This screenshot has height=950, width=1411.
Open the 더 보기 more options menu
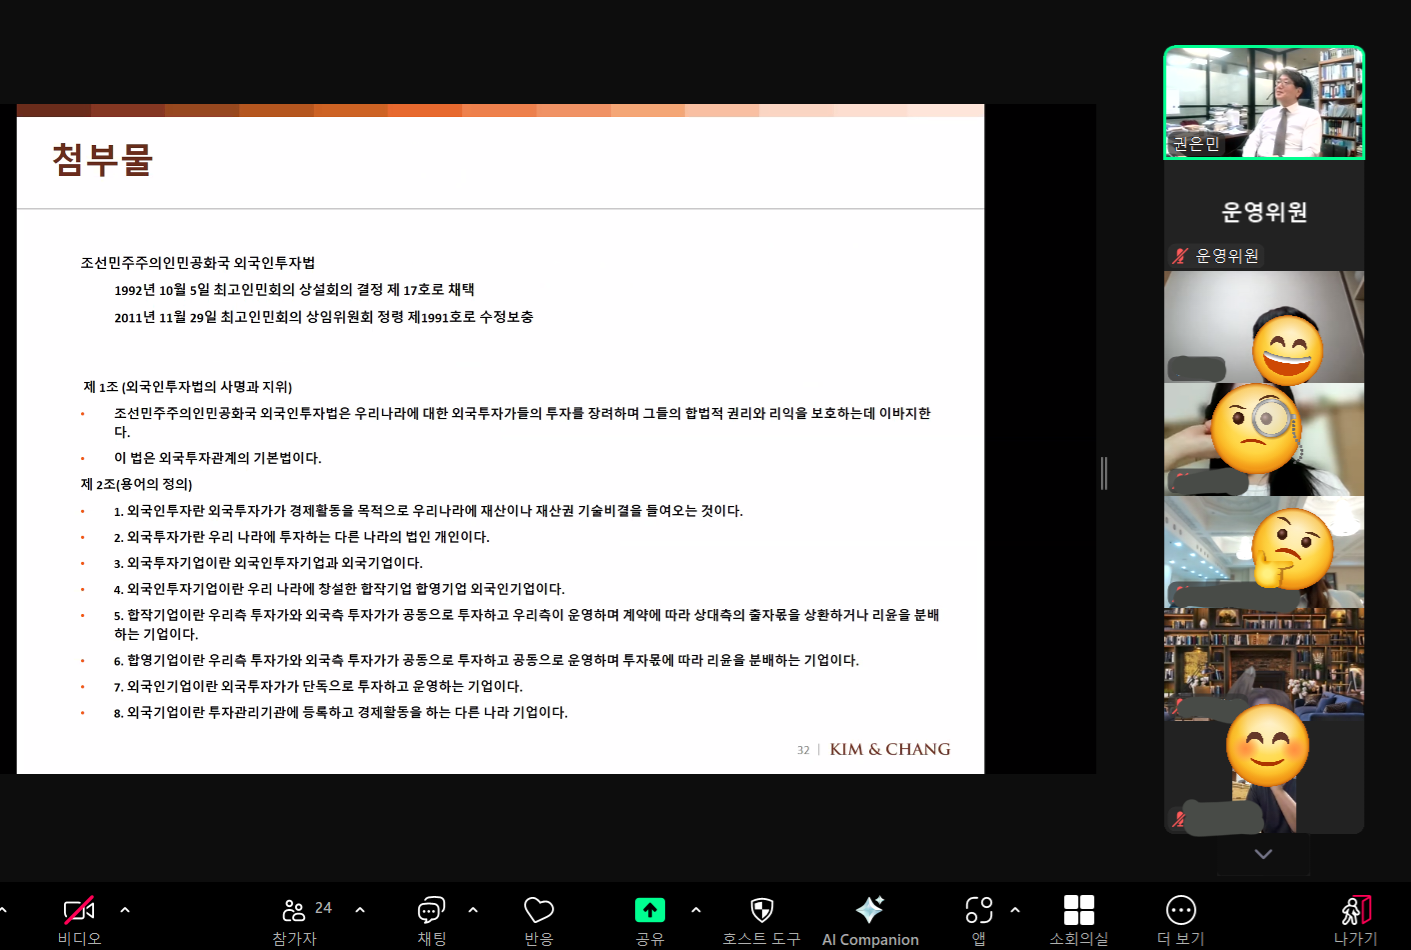[1181, 910]
